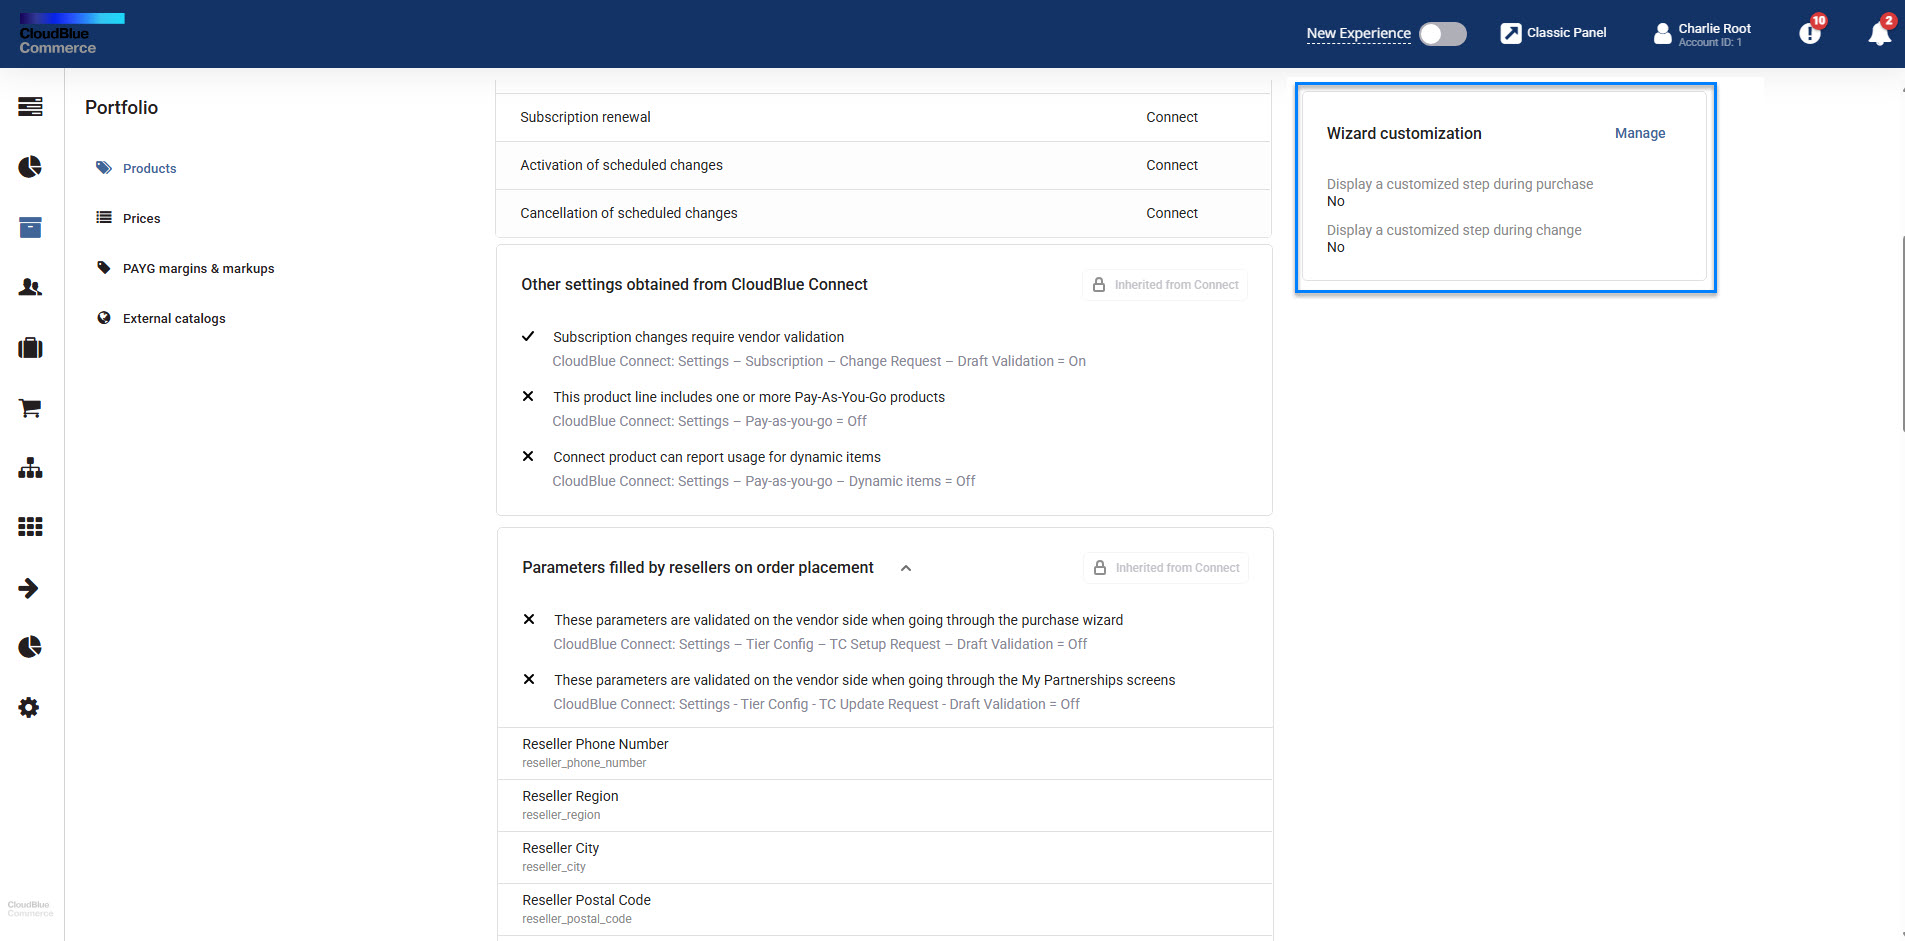
Task: Open External catalogs menu item
Action: [174, 318]
